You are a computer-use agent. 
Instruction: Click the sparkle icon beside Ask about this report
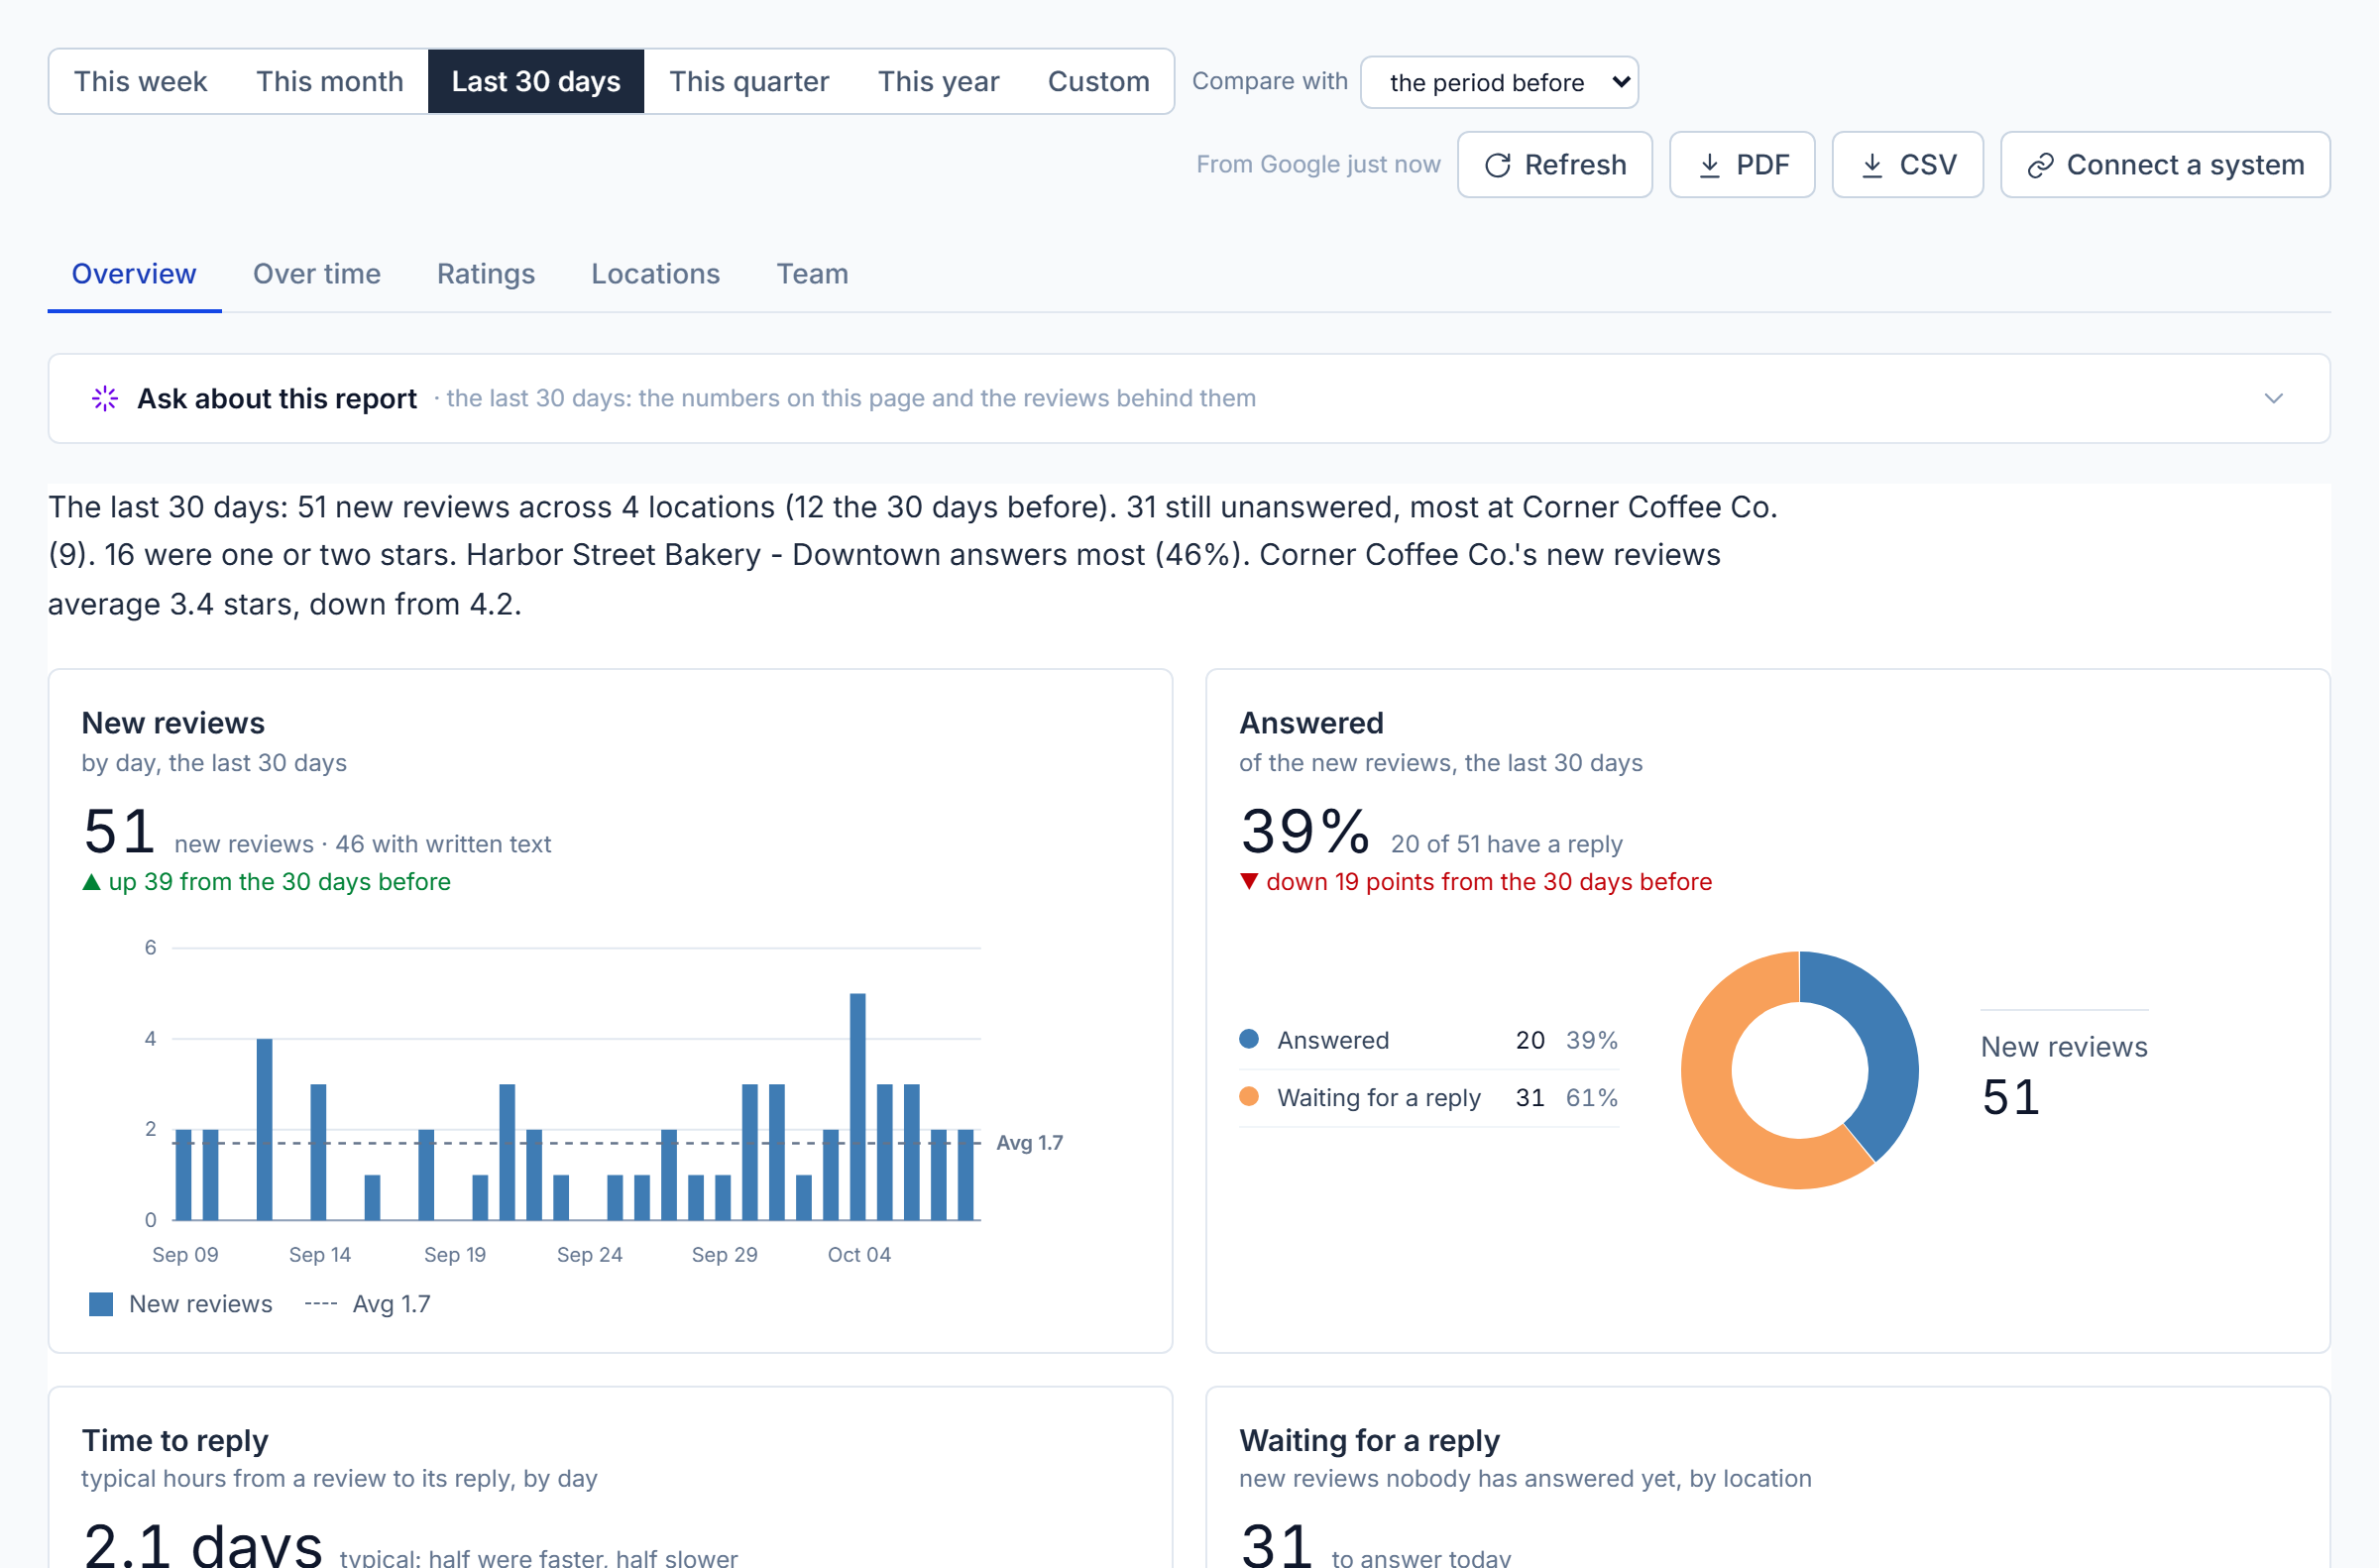105,398
